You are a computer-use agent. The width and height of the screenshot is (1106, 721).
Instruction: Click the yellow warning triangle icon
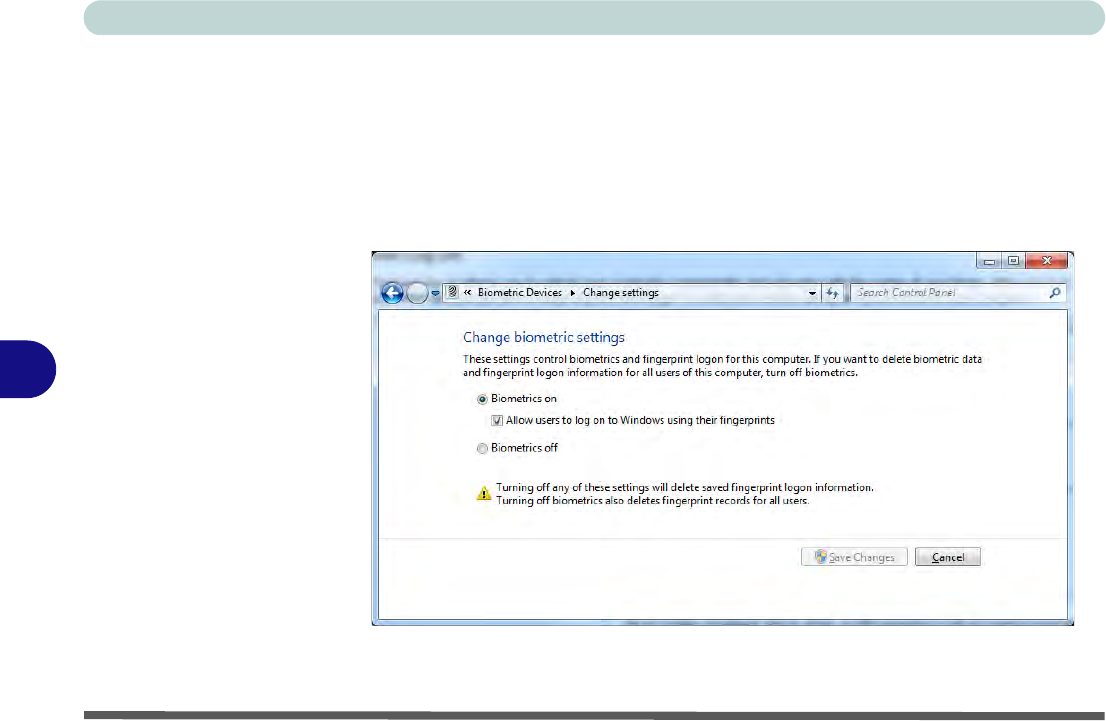pyautogui.click(x=483, y=493)
